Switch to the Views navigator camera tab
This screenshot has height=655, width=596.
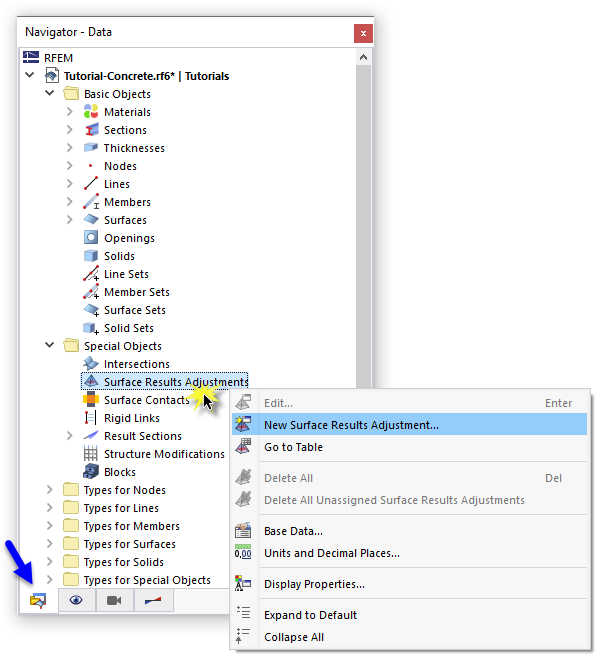(114, 601)
